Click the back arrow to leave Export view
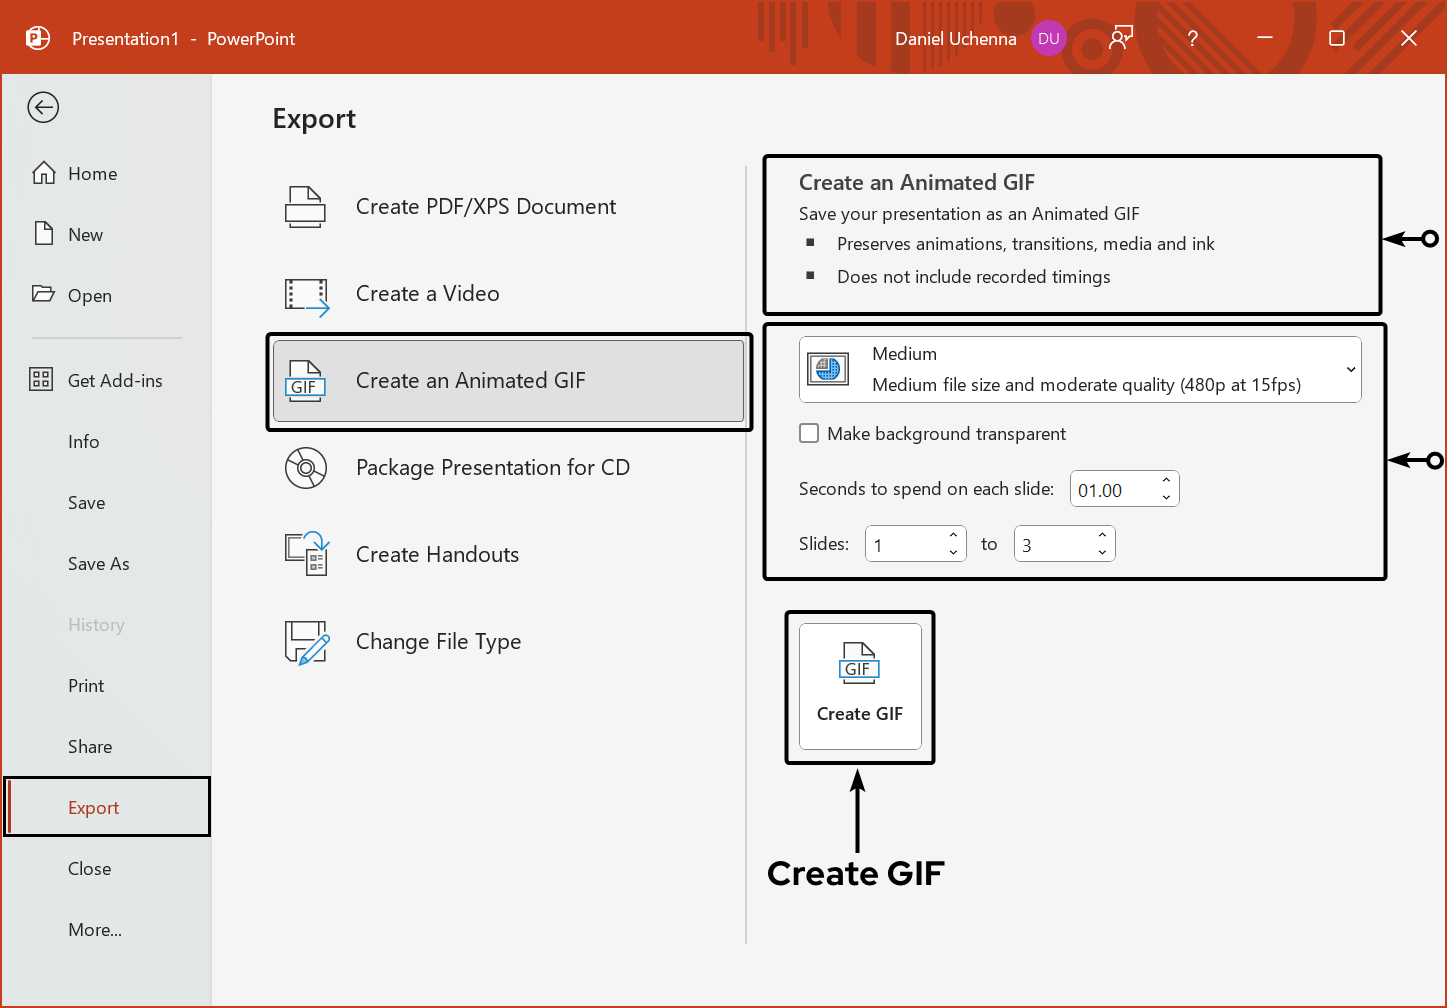 43,107
